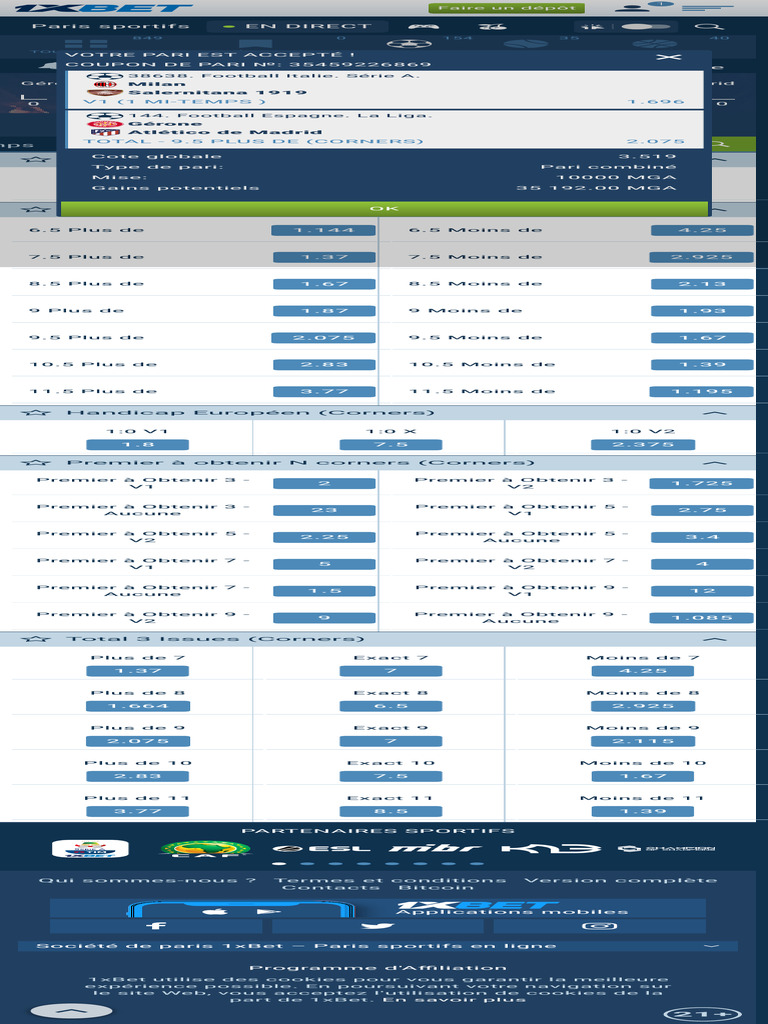
Task: Favorite Premier à obtenir N corners star
Action: (35, 462)
